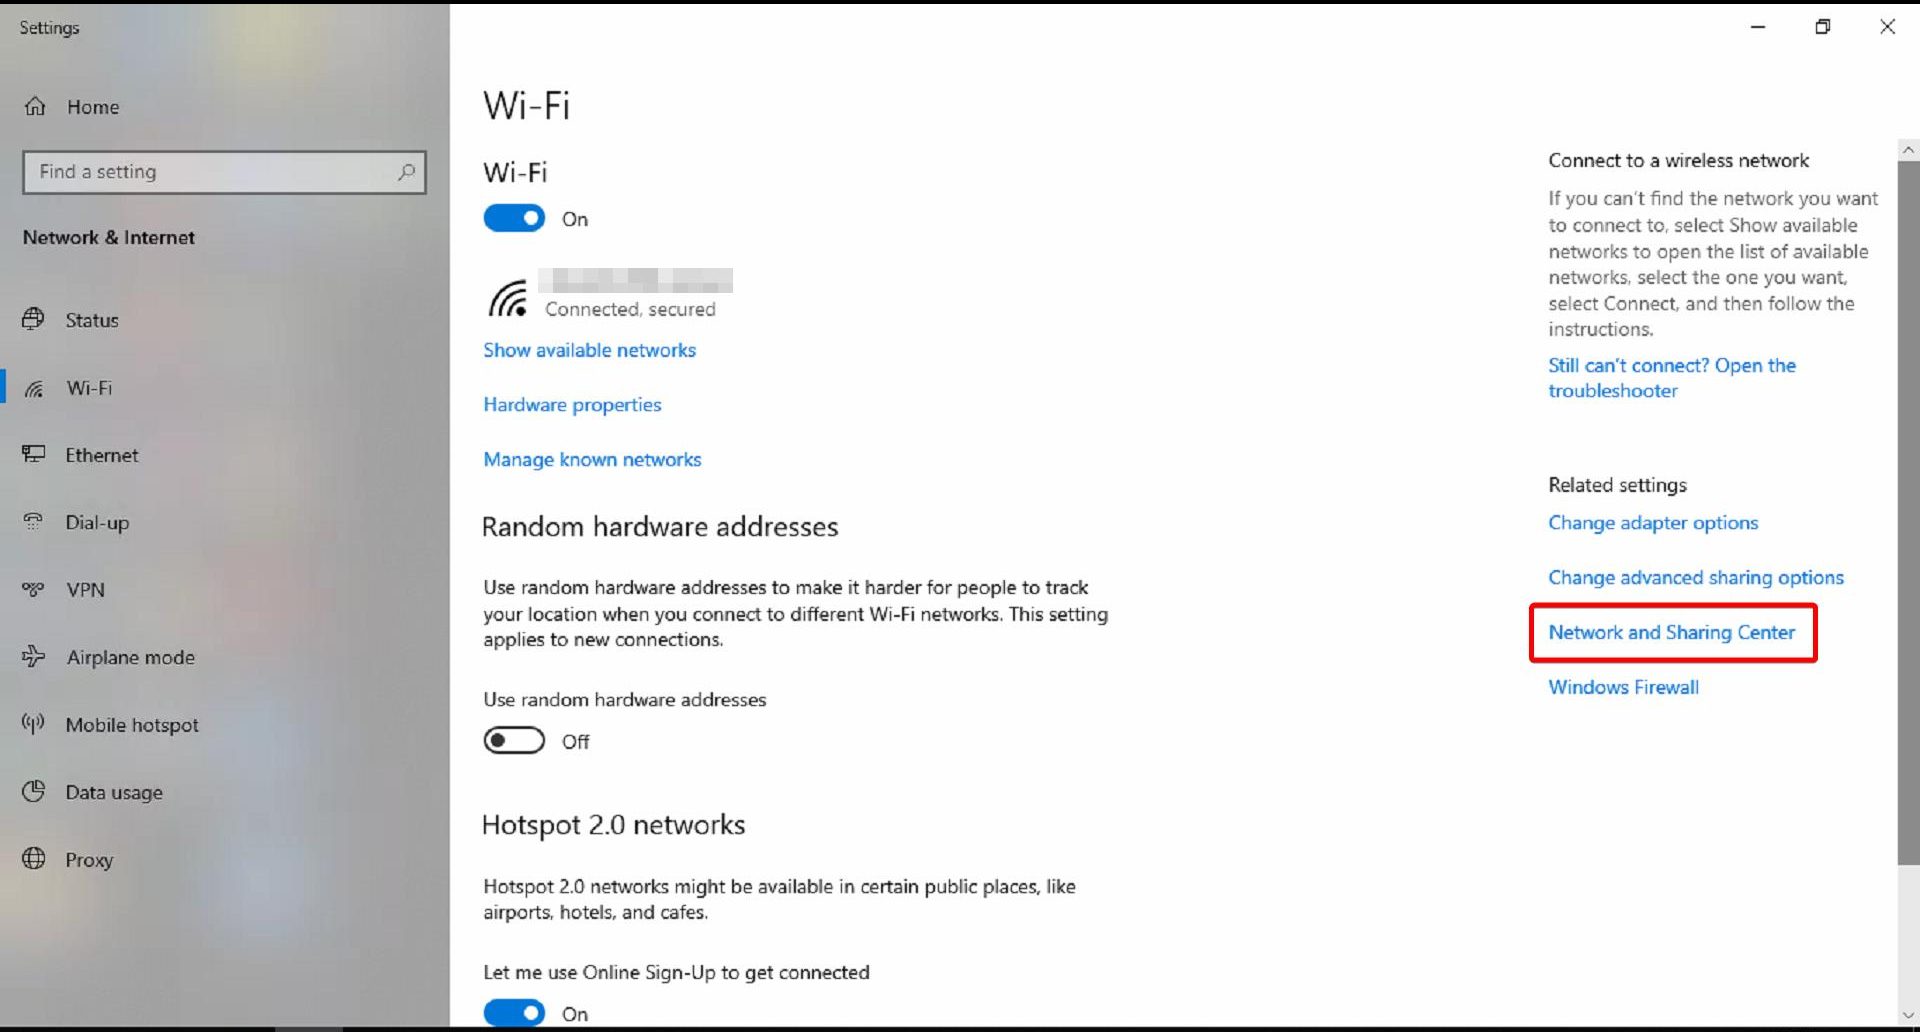Select the Mobile hotspot broadcast icon
Screen dimensions: 1920x1032
tap(31, 724)
